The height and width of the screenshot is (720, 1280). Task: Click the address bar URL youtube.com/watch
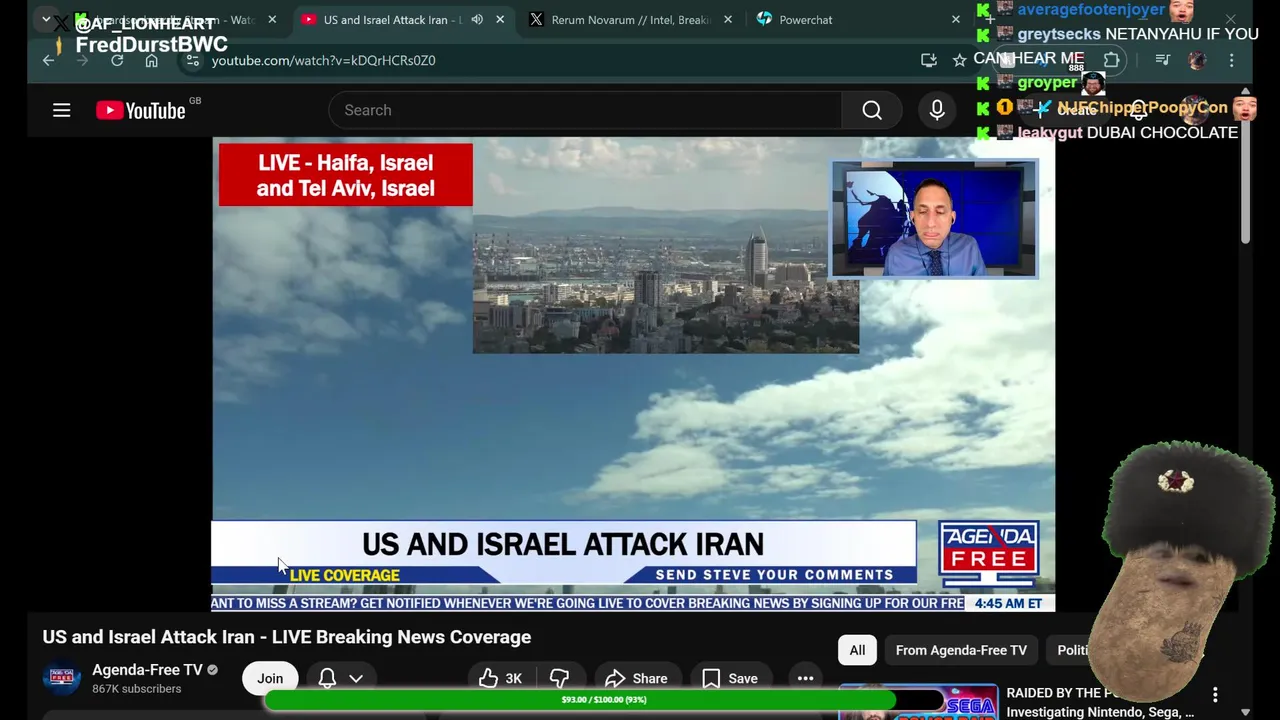pos(323,60)
